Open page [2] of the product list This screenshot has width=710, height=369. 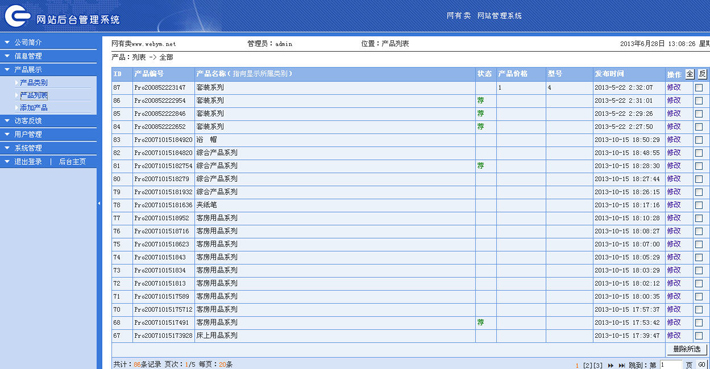[587, 365]
